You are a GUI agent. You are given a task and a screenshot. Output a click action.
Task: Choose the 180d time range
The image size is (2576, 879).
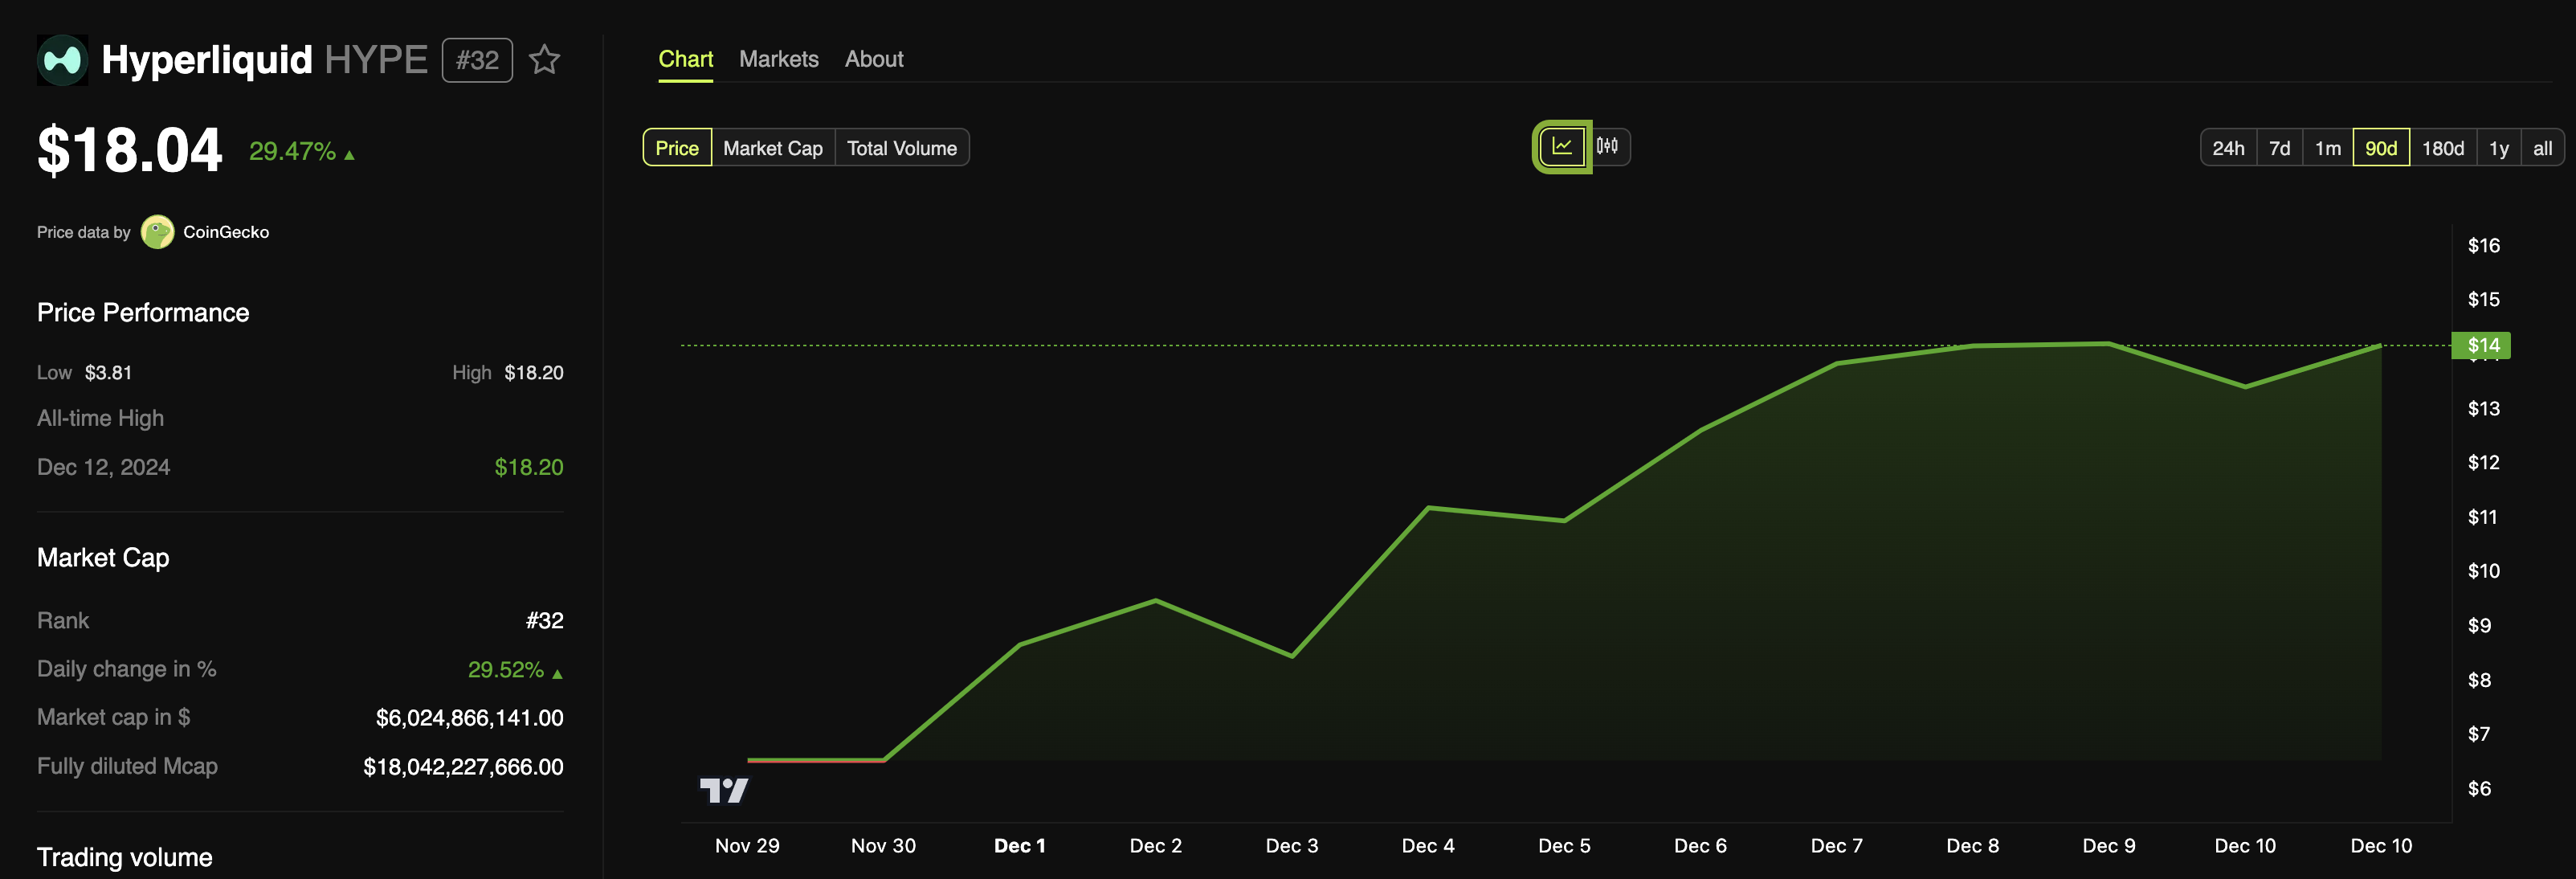[2442, 148]
